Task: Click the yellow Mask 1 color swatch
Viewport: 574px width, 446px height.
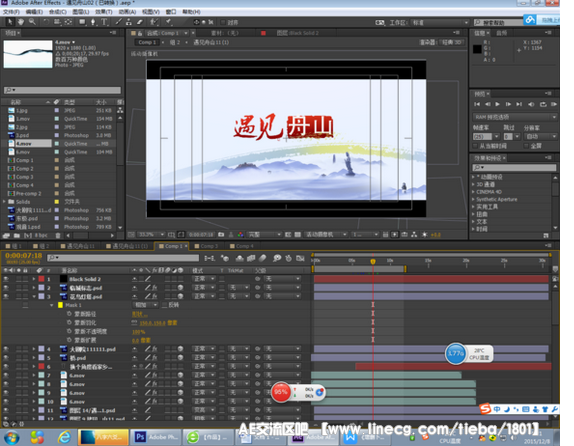Action: tap(60, 305)
